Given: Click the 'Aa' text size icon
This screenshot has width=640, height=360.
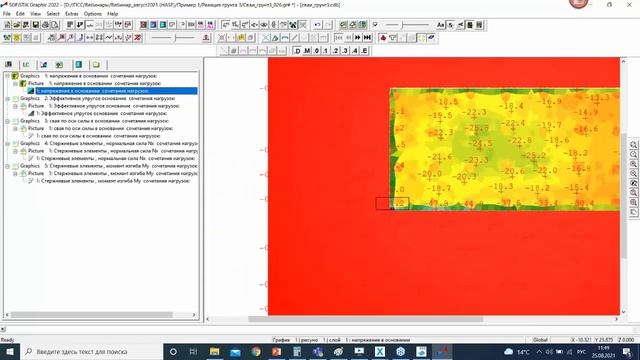Looking at the screenshot, I should pyautogui.click(x=440, y=25).
